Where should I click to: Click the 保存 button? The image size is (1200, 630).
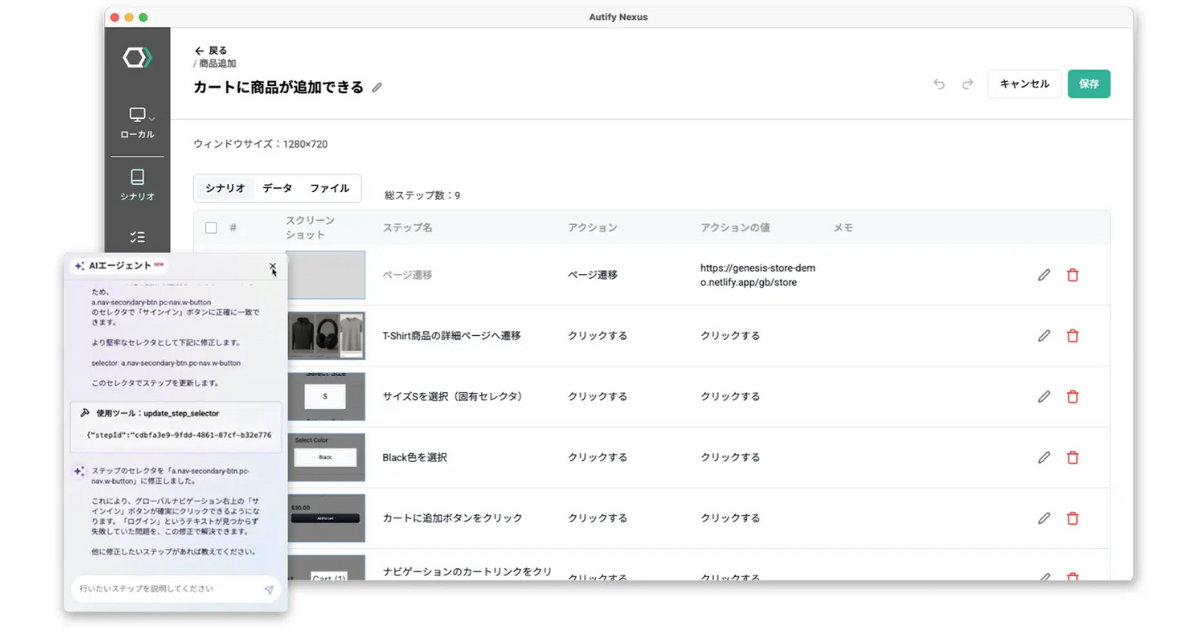coord(1088,84)
